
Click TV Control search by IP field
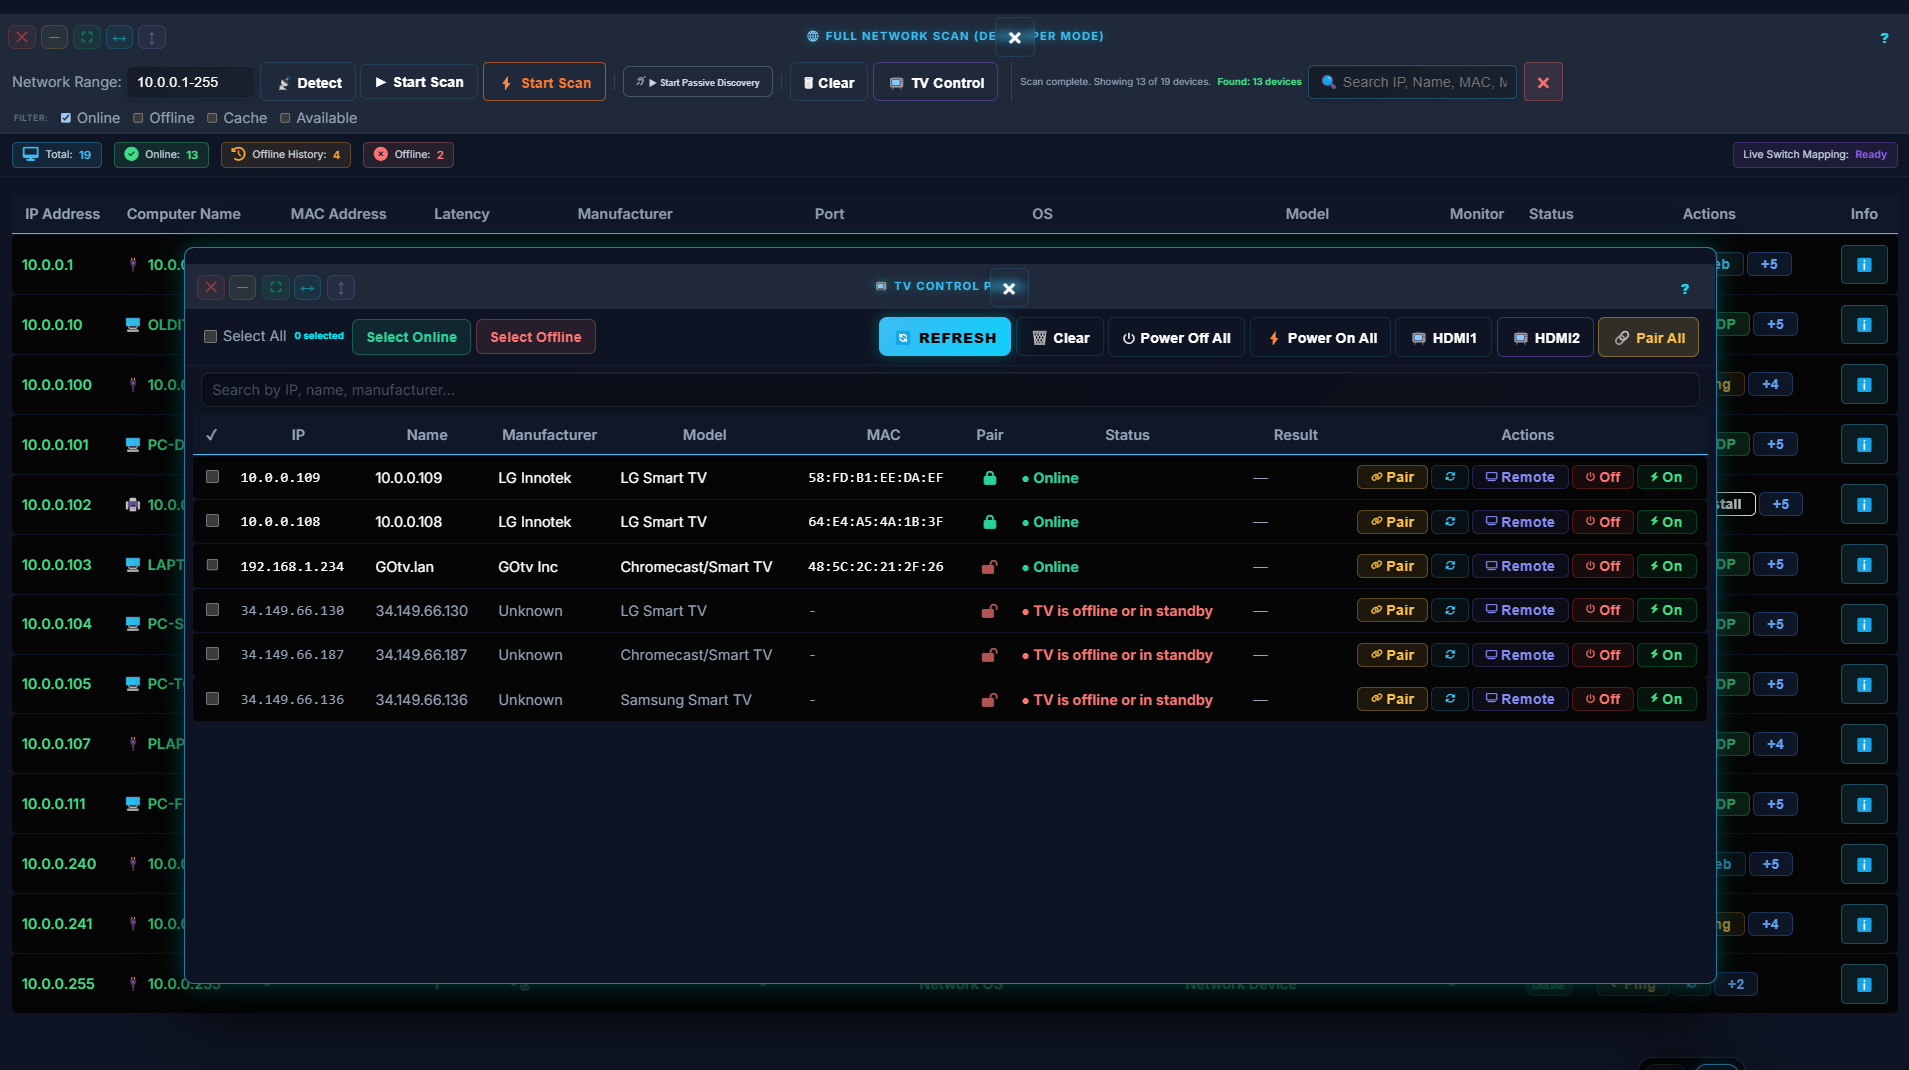[950, 390]
